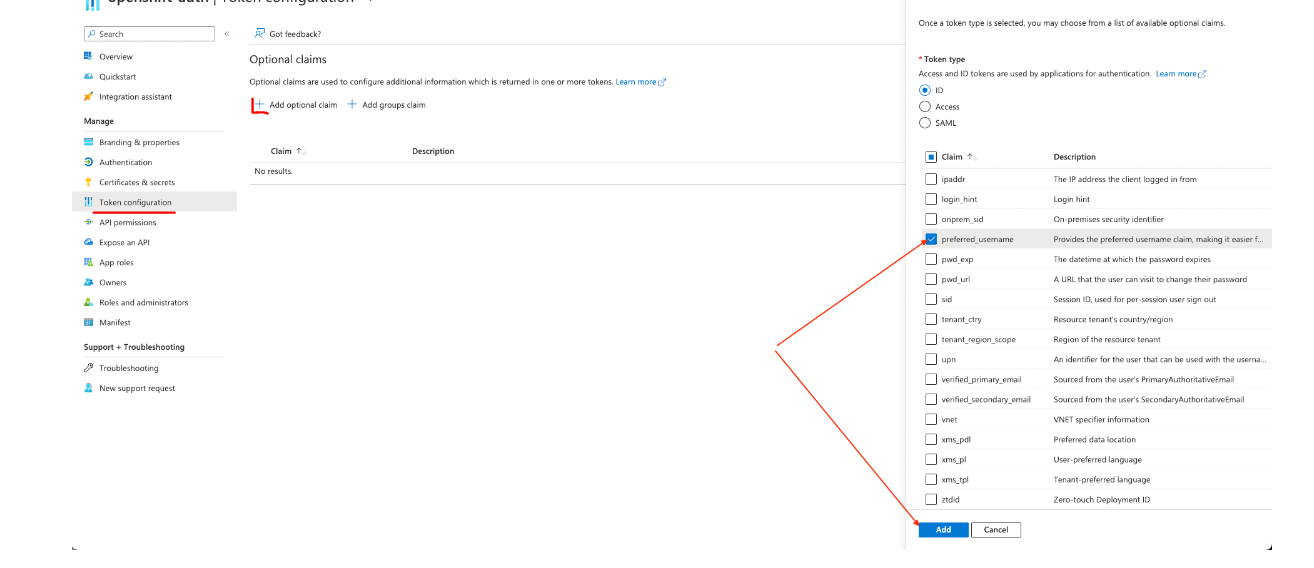Viewport: 1314px width, 568px height.
Task: Collapse the sidebar with the double chevron
Action: tap(227, 34)
